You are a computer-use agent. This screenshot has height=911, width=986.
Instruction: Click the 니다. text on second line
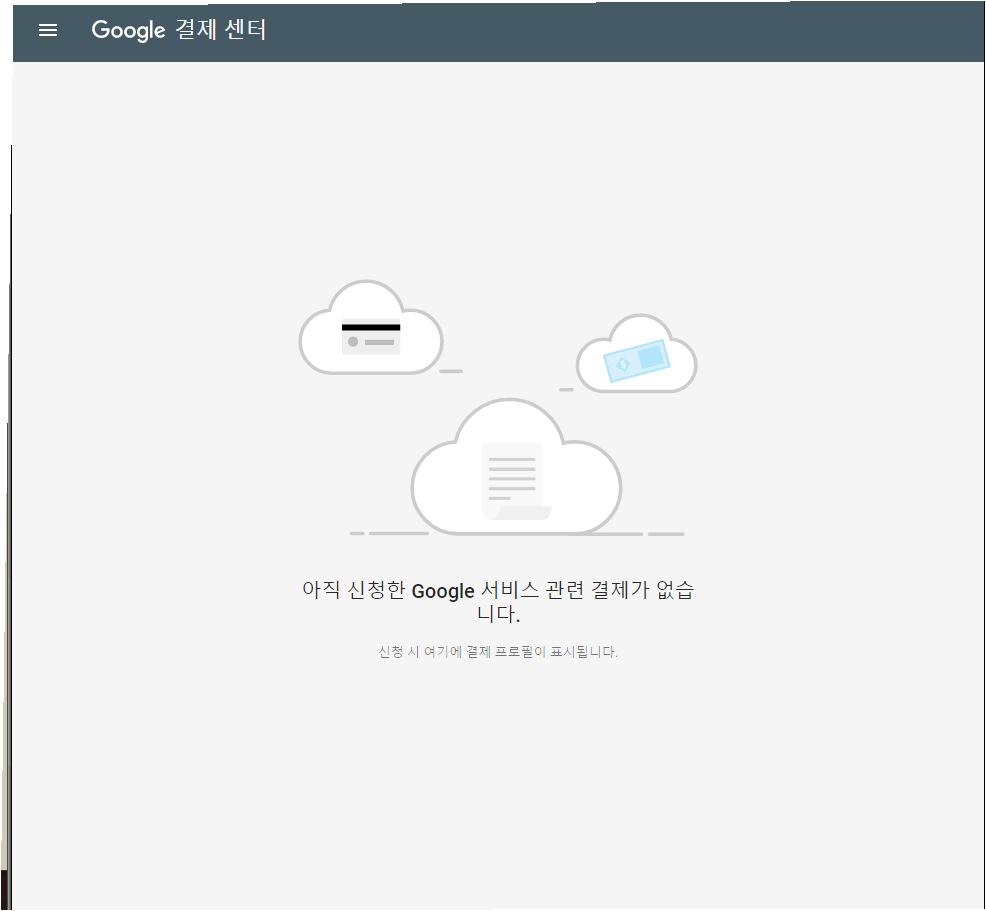coord(498,614)
